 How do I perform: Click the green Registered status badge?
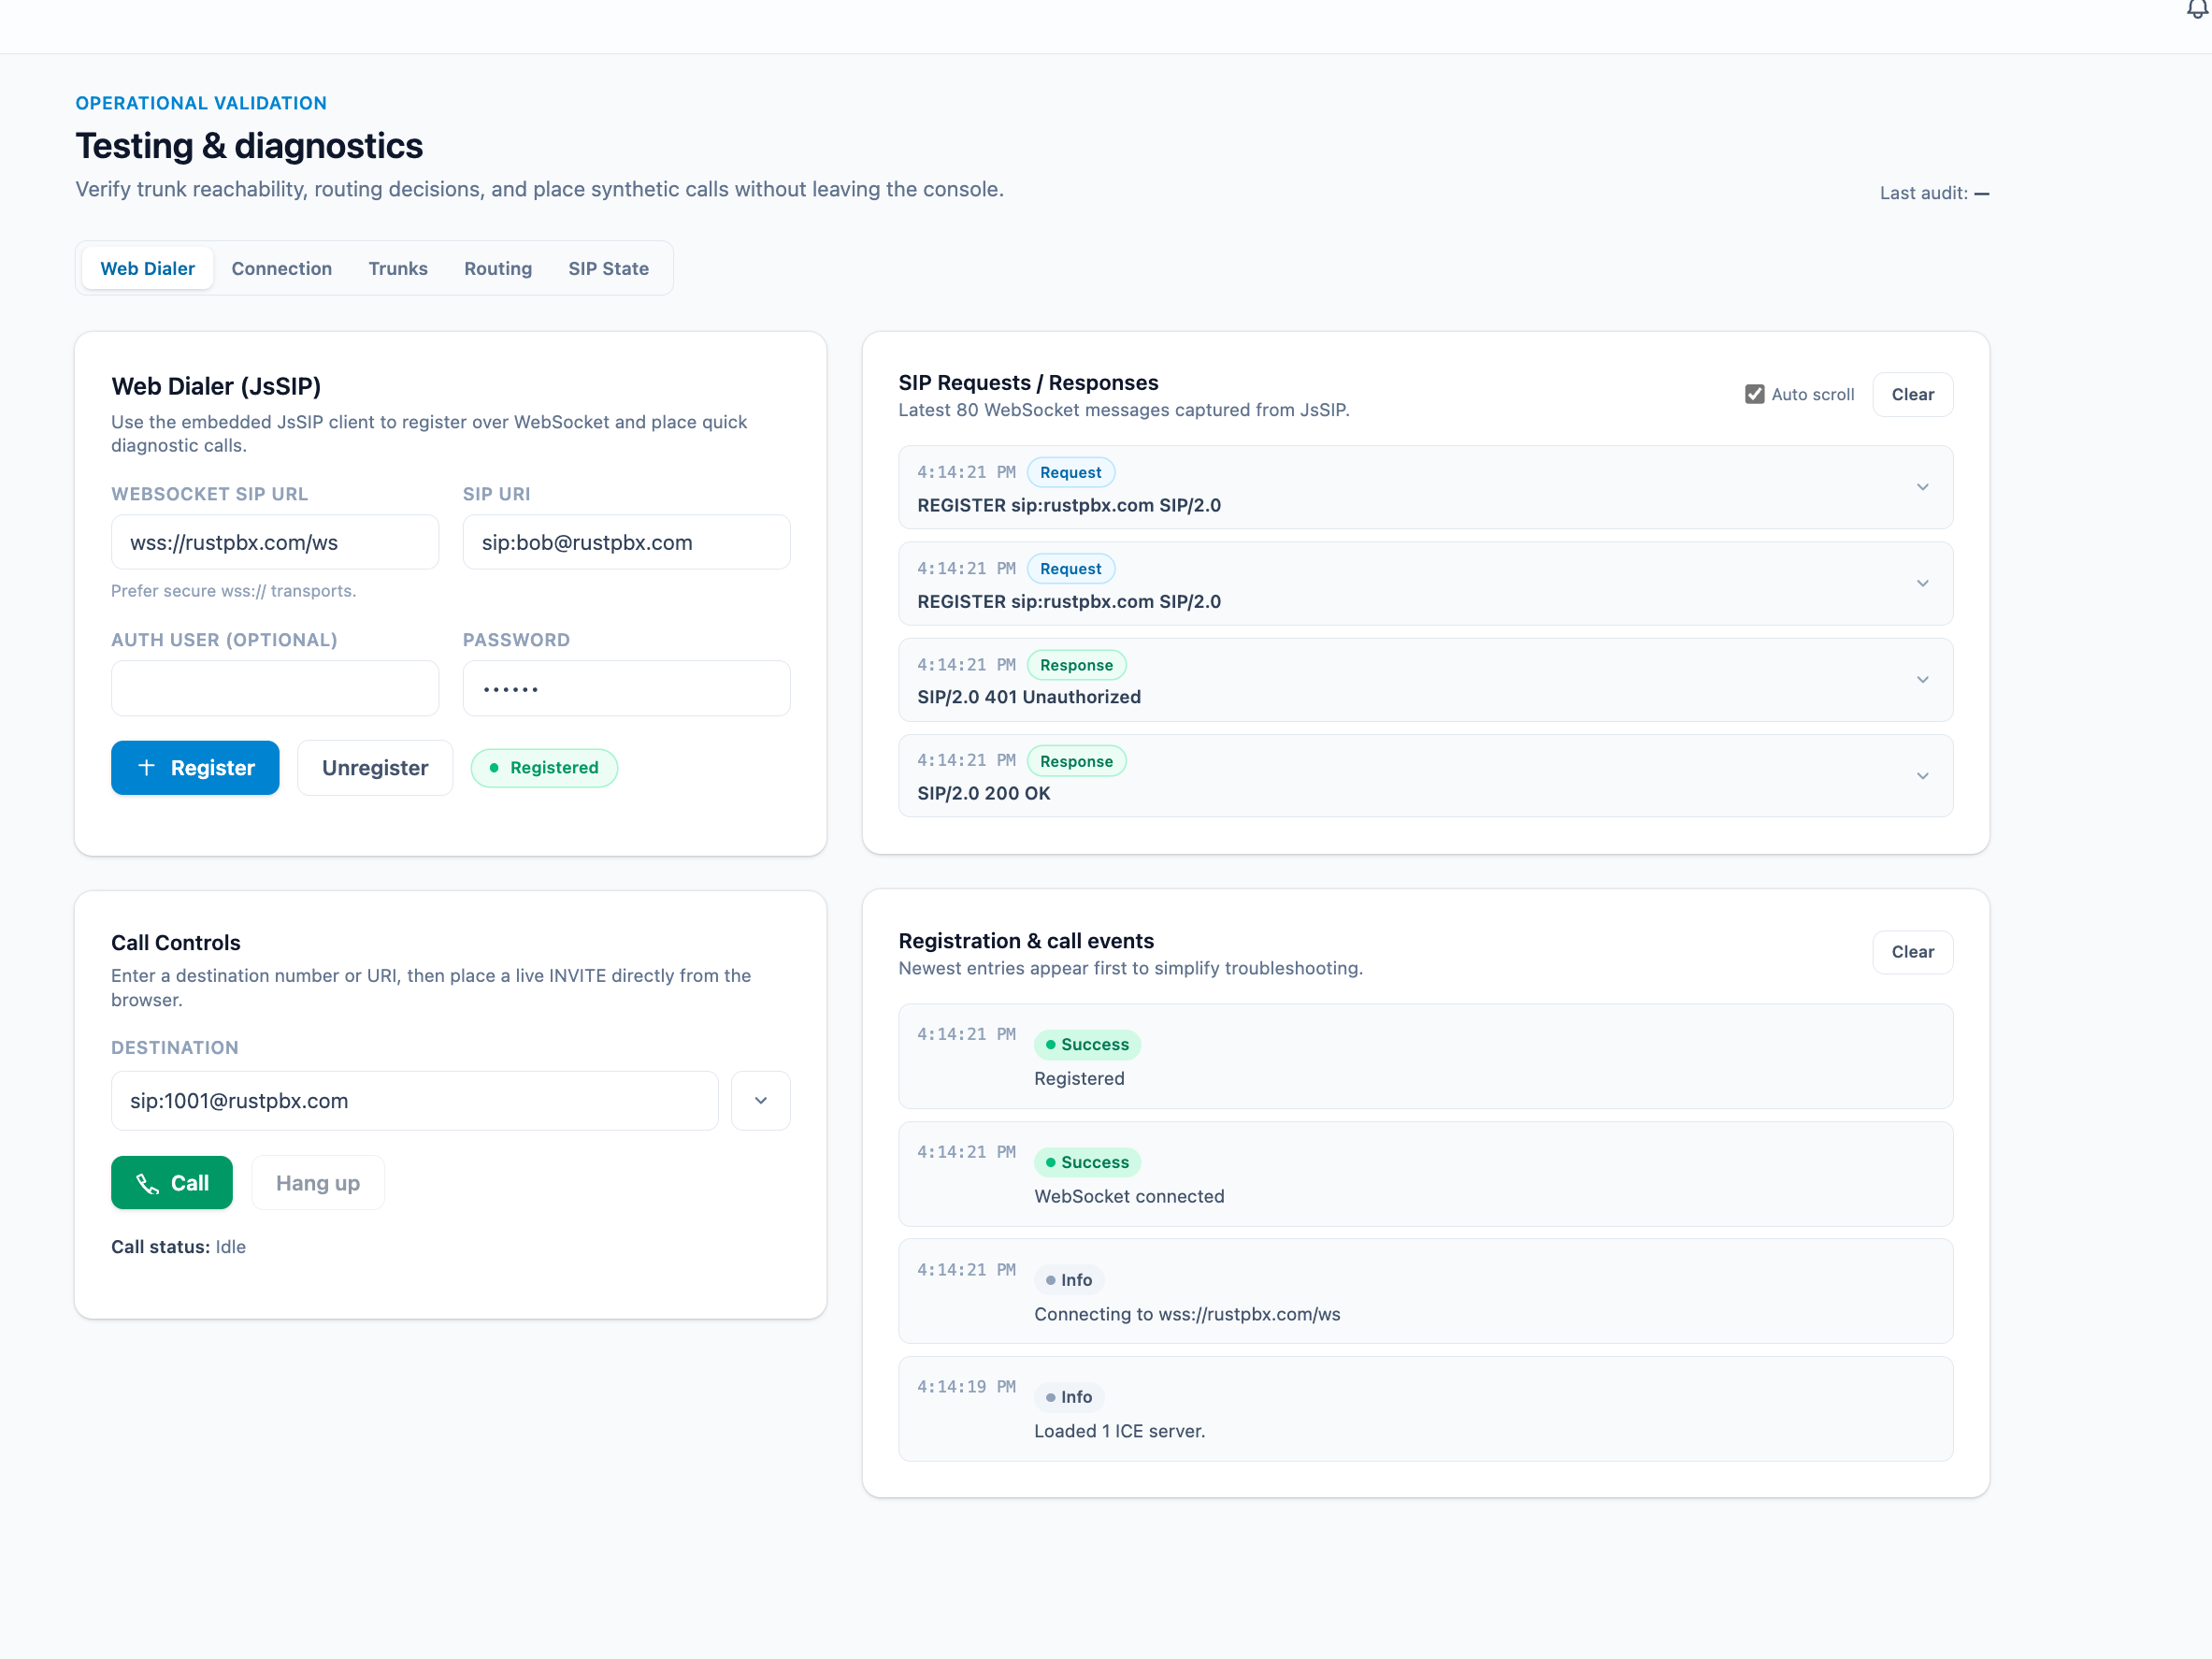[544, 767]
